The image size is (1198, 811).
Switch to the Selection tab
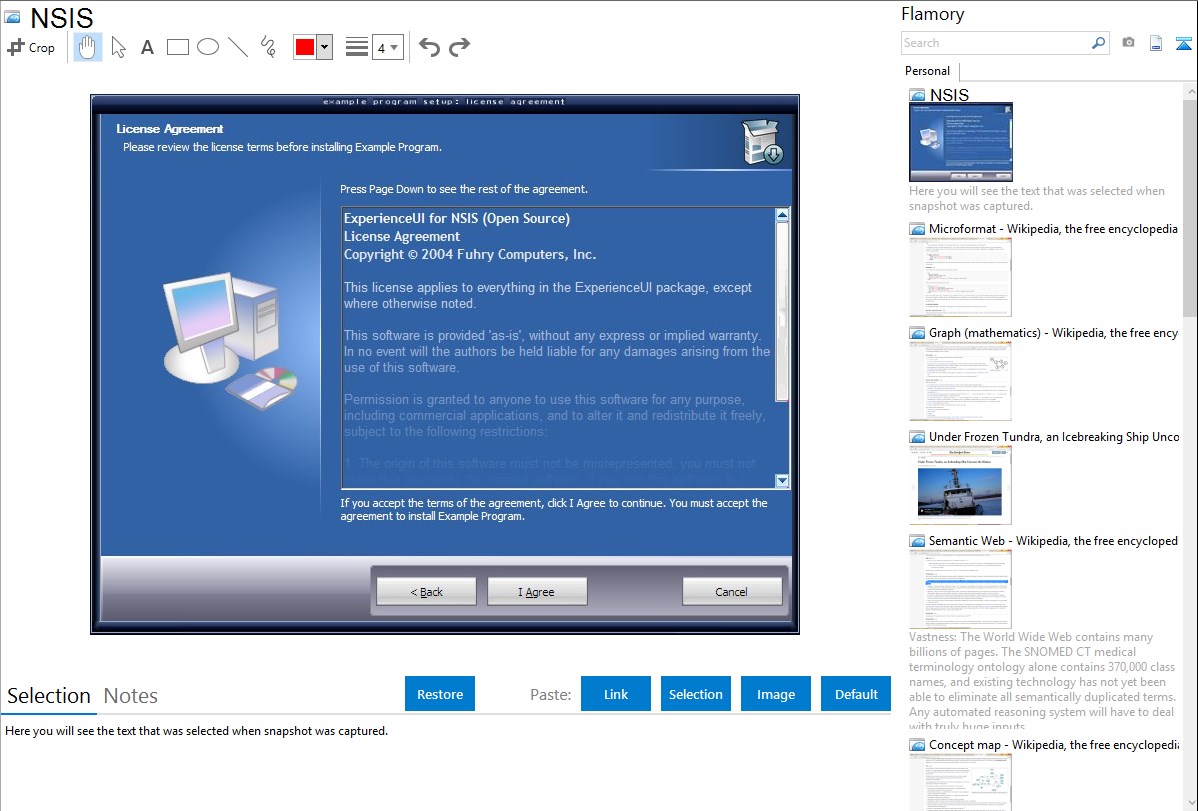coord(49,696)
